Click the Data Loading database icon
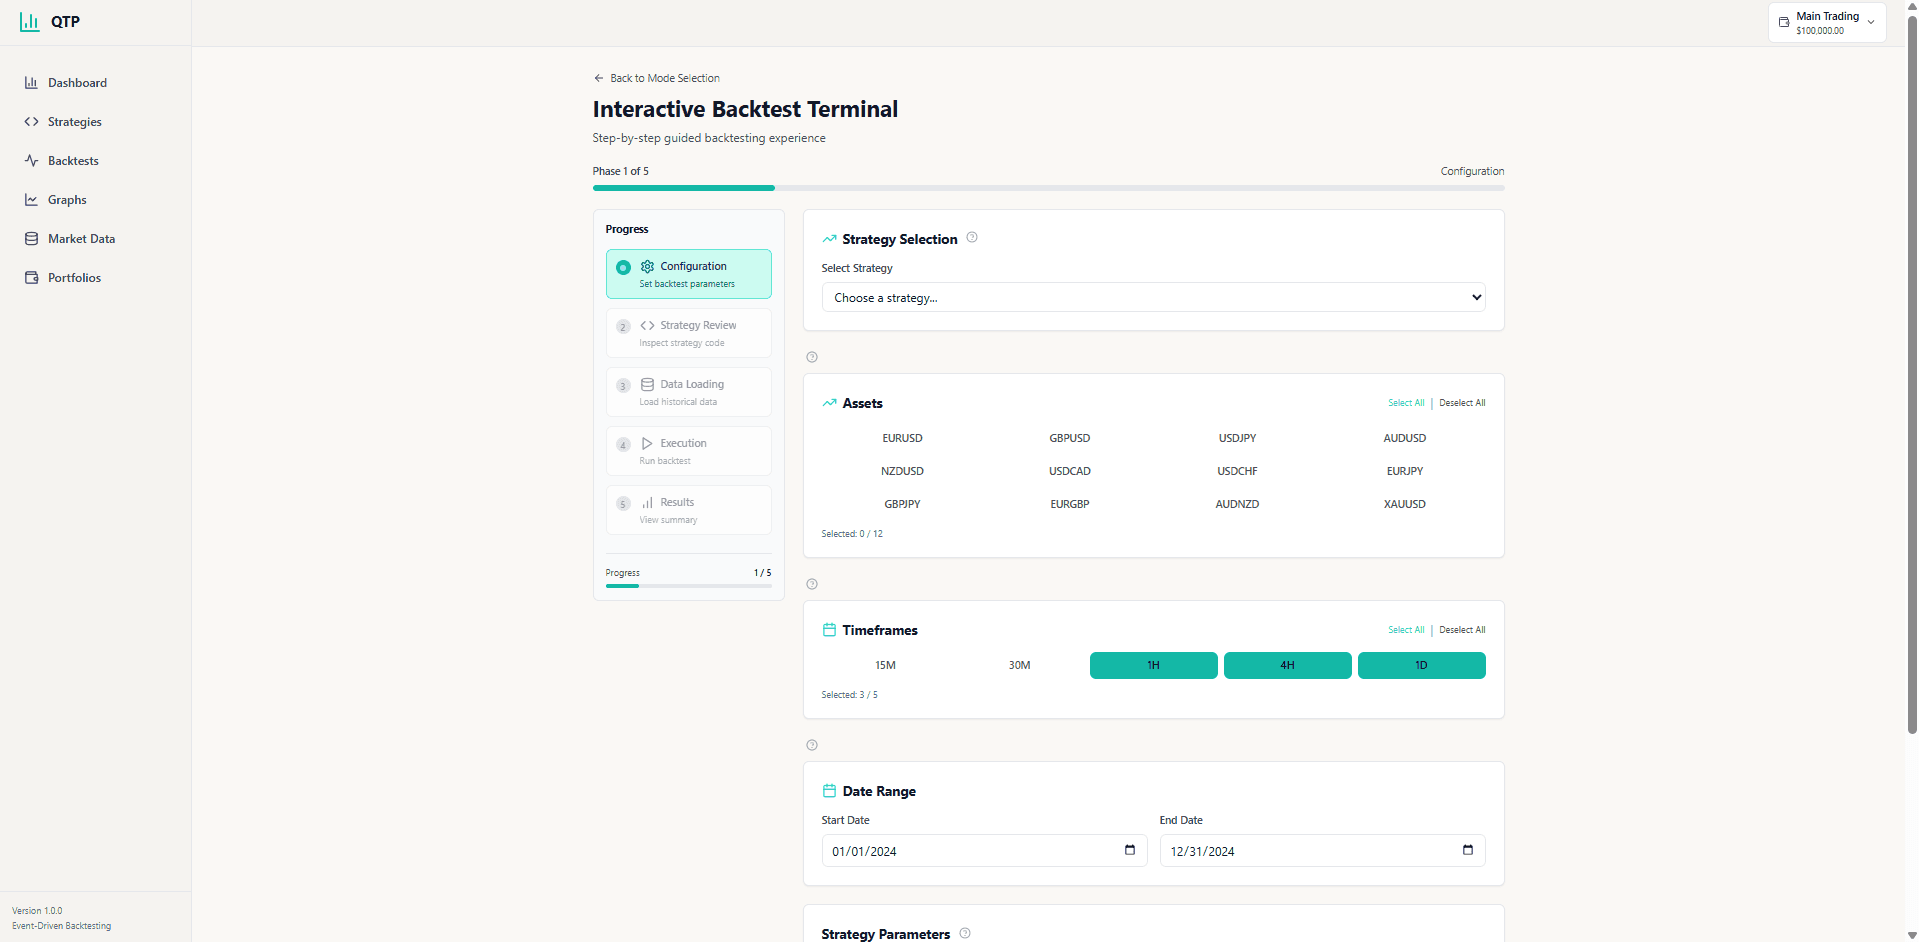This screenshot has width=1919, height=942. coord(647,384)
